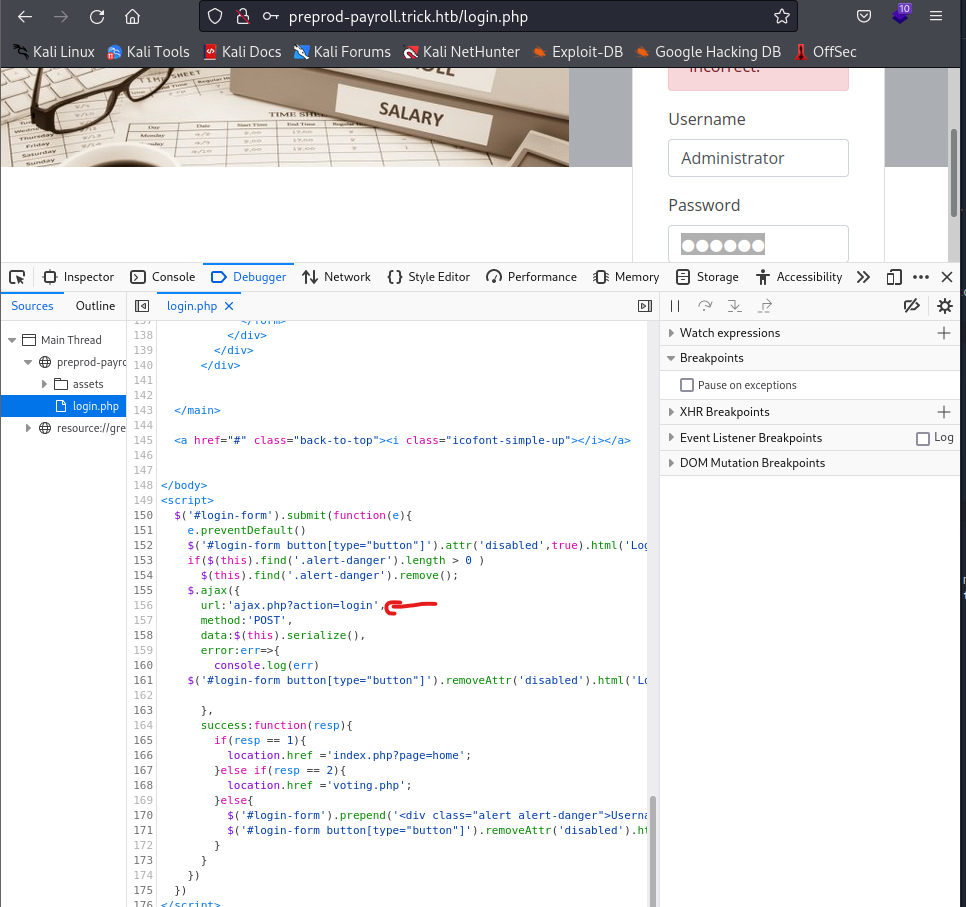Click the URL address bar
Image resolution: width=966 pixels, height=907 pixels.
[x=497, y=17]
